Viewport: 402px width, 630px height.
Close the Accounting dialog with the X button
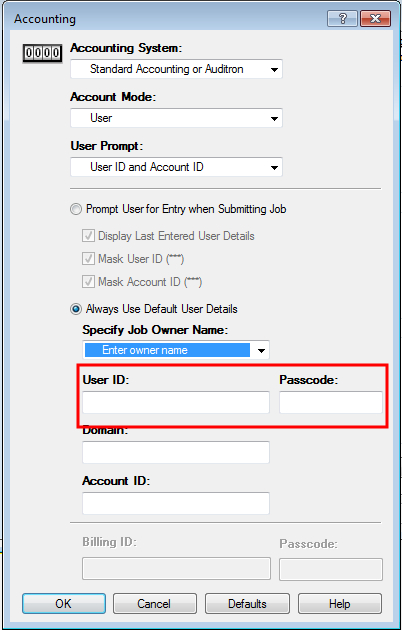click(x=375, y=18)
